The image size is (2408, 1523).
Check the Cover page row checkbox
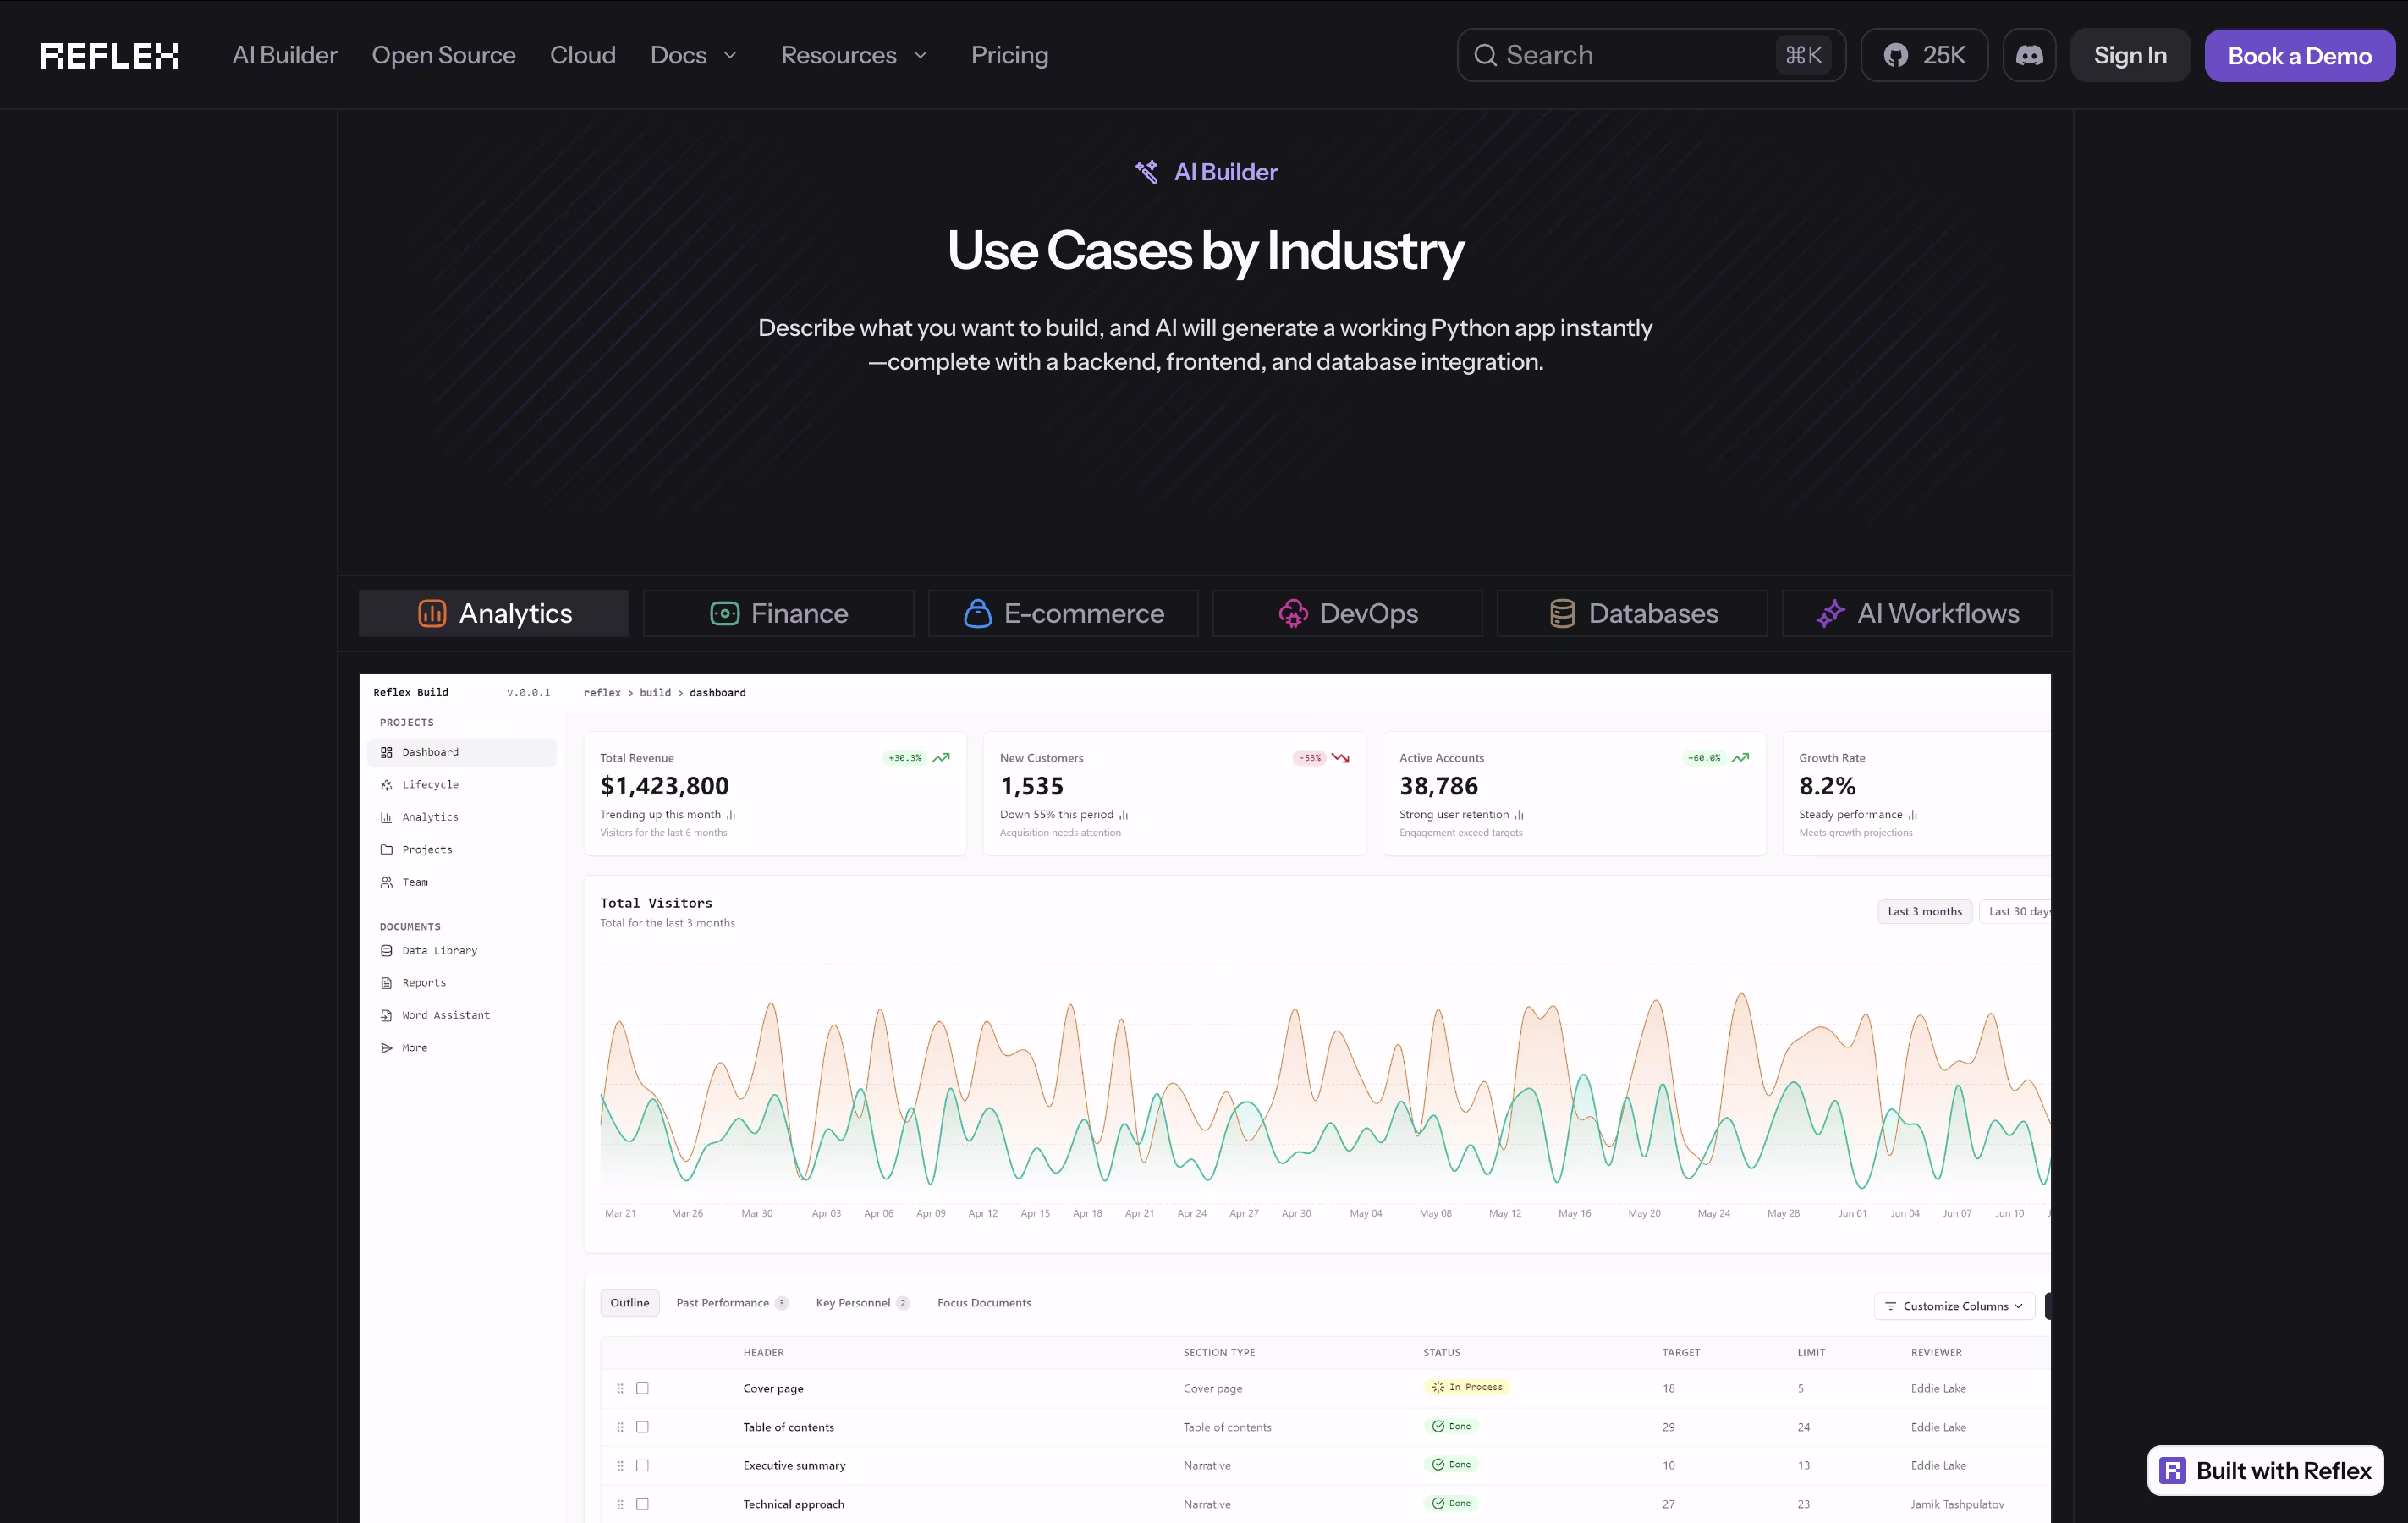[x=642, y=1388]
